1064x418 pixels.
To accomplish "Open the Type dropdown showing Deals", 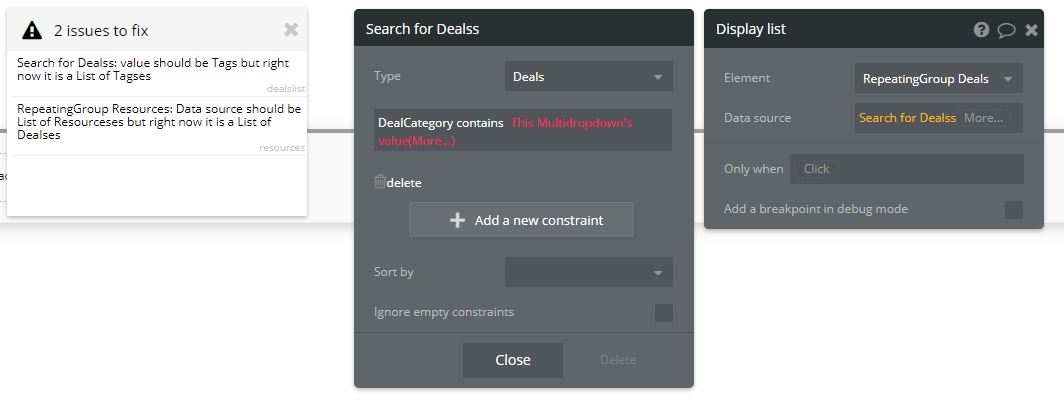I will click(x=588, y=76).
